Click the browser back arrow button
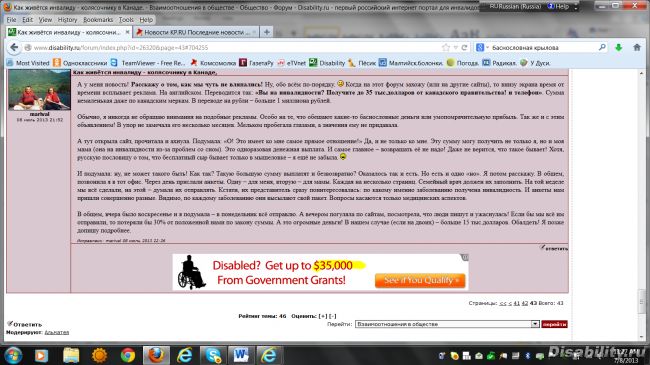 tap(14, 47)
